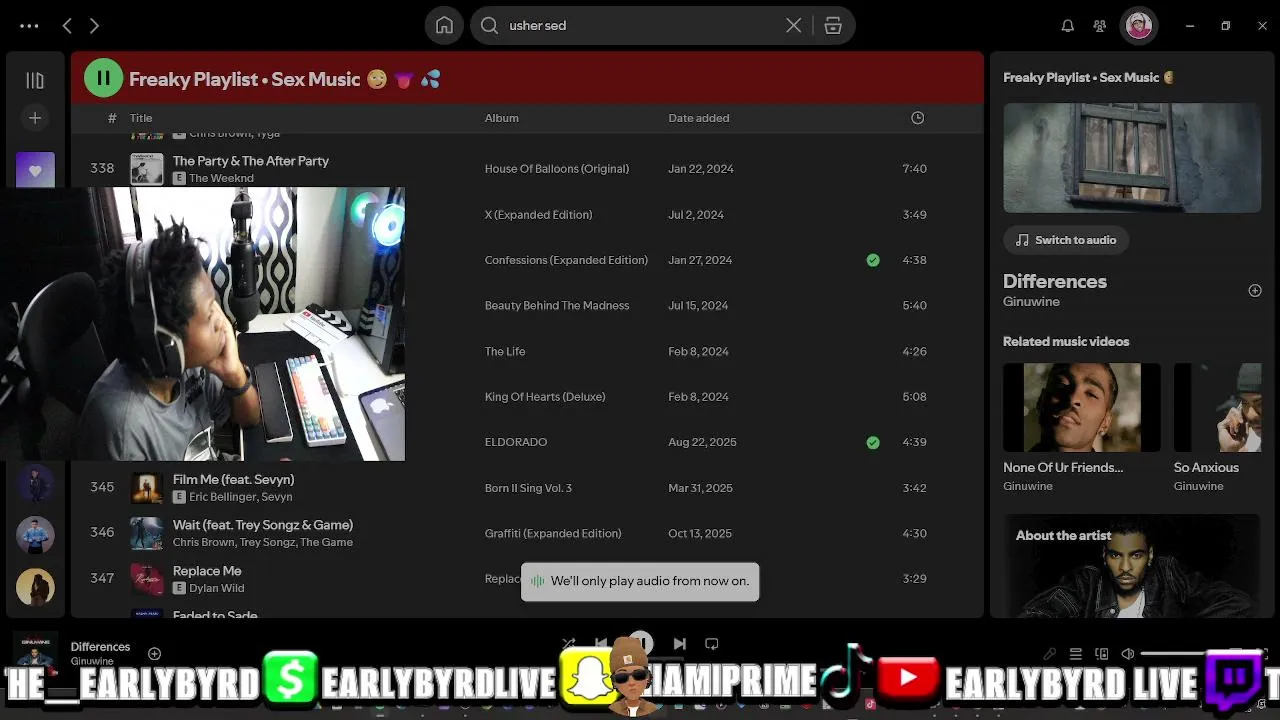Open album House Of Balloons (Original)
The height and width of the screenshot is (720, 1280).
[x=557, y=169]
